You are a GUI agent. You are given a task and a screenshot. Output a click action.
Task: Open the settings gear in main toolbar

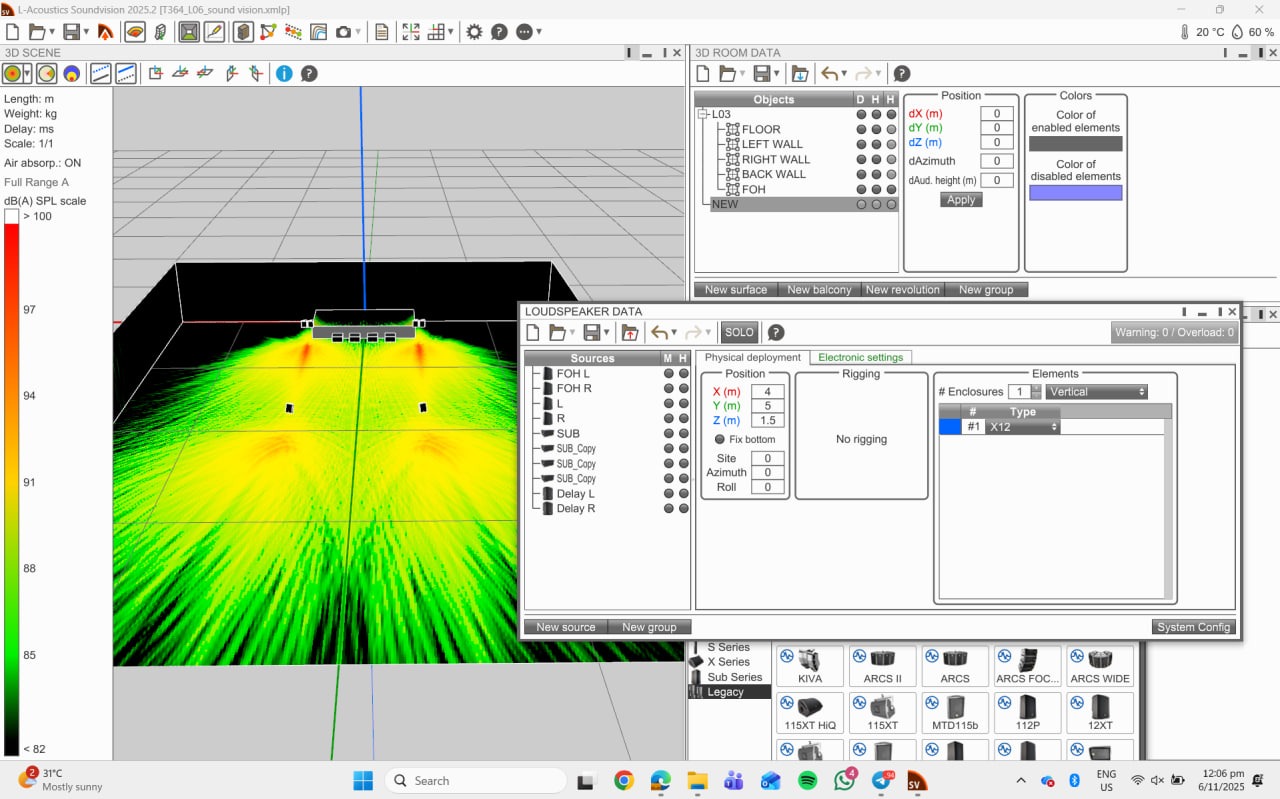[474, 32]
